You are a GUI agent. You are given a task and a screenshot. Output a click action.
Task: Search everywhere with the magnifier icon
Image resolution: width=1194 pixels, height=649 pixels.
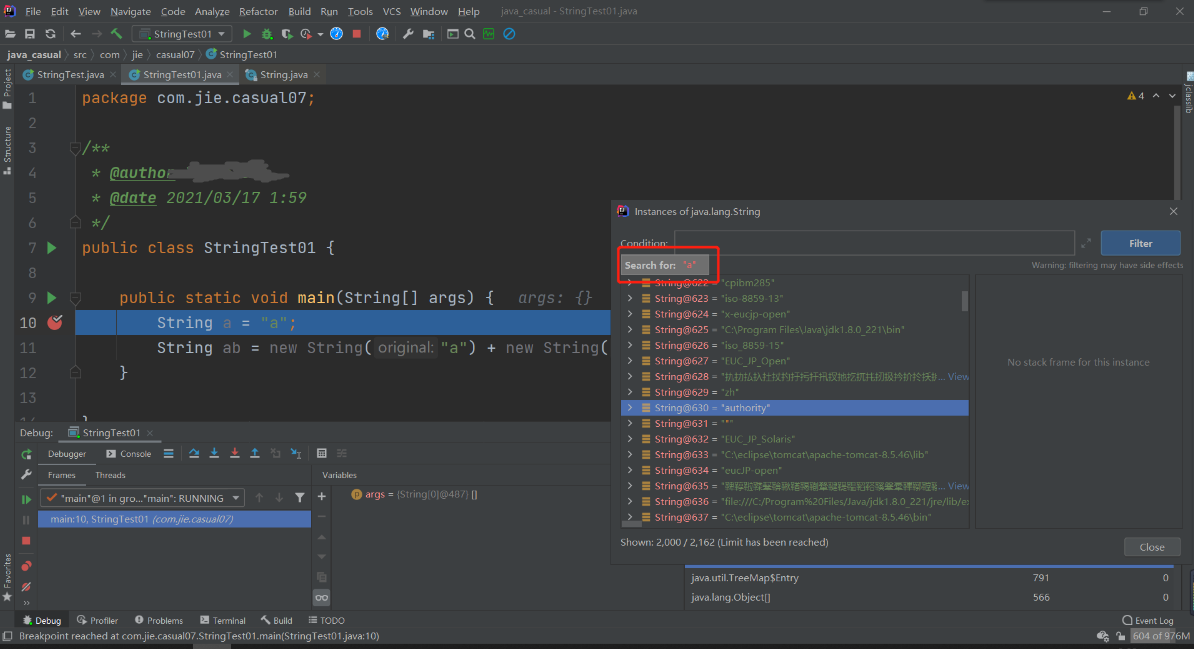point(470,34)
